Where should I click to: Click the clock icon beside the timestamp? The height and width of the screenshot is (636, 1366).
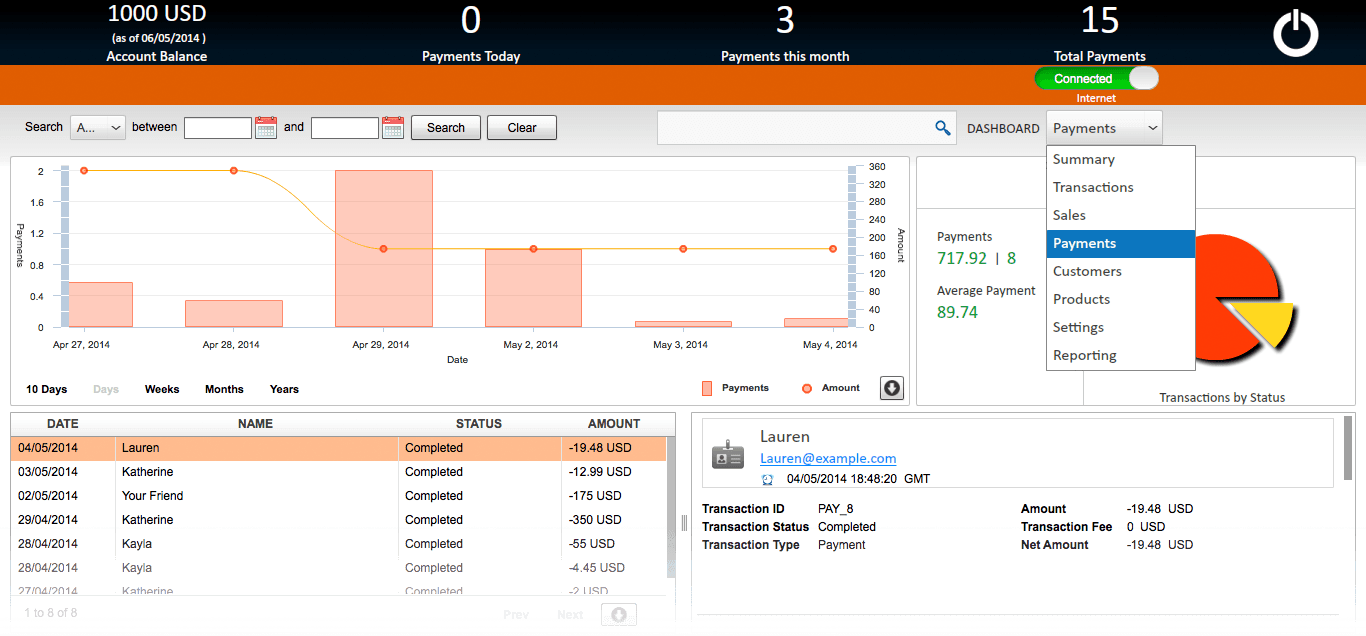coord(767,480)
